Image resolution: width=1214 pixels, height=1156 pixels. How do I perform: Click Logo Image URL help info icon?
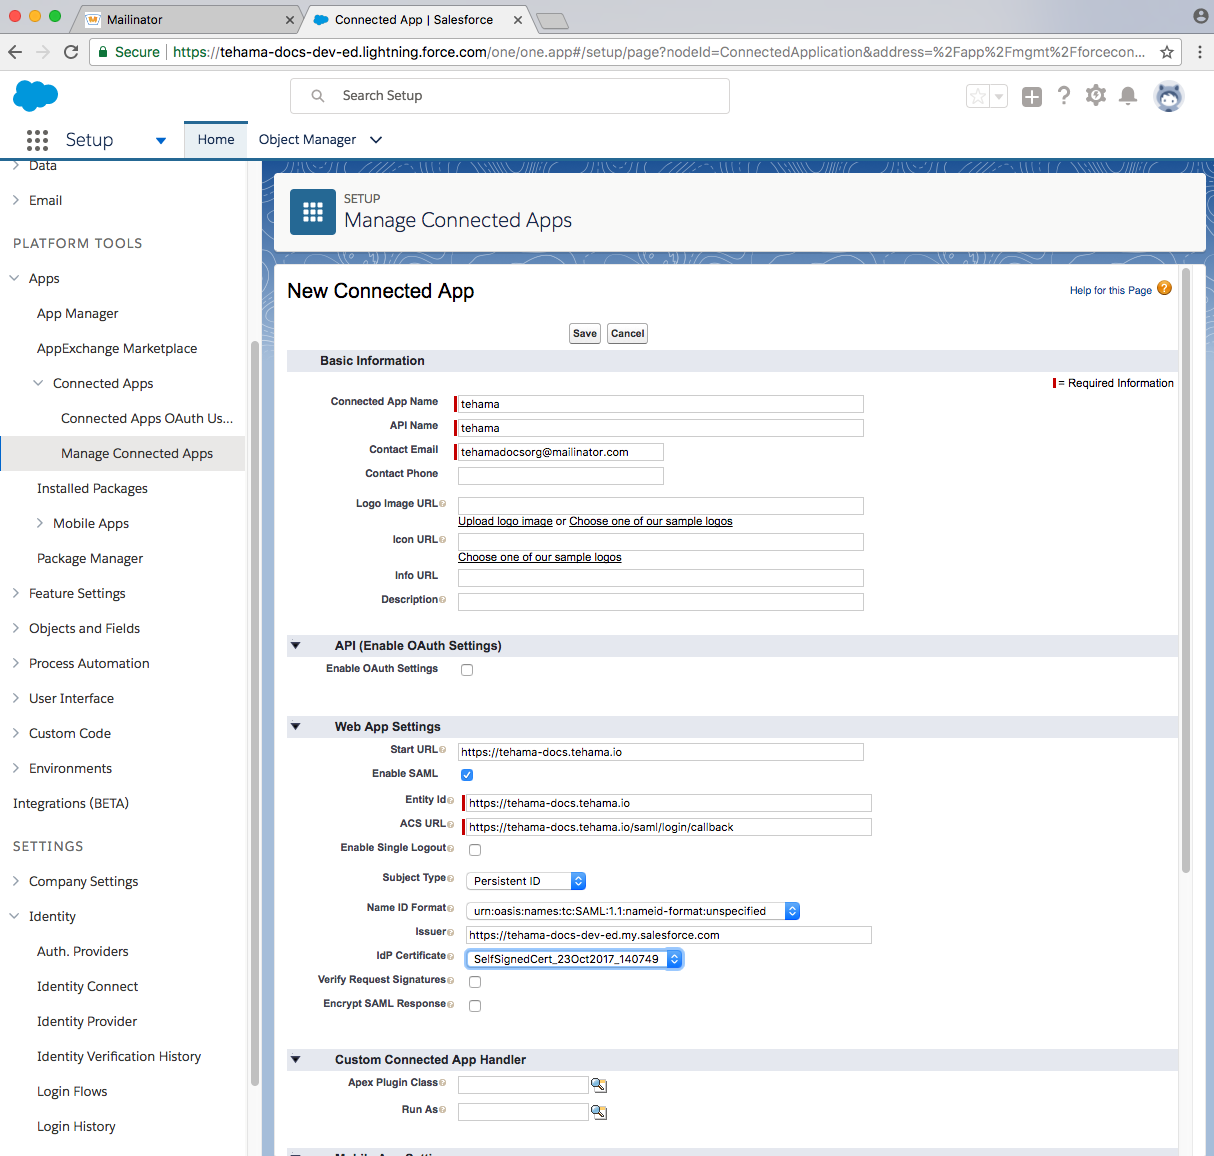point(442,504)
